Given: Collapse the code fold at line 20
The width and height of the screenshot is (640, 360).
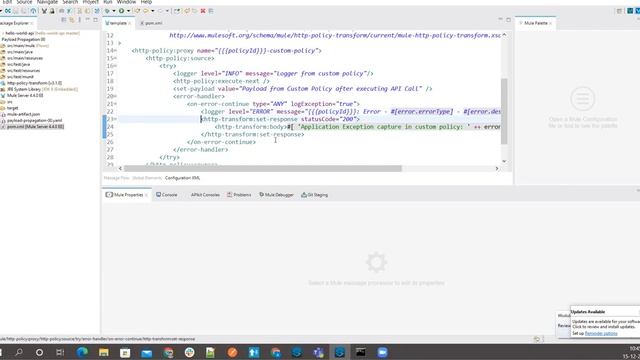Looking at the screenshot, I should pos(116,96).
